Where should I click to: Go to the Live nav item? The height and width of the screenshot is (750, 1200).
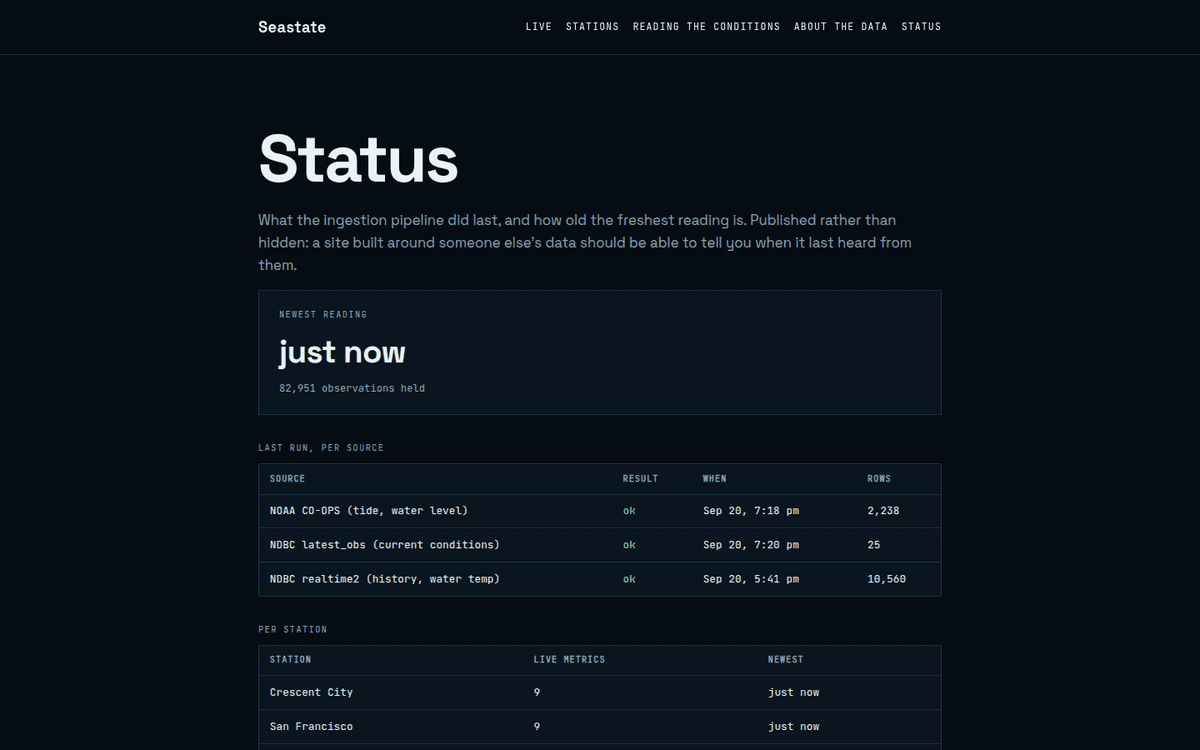539,27
